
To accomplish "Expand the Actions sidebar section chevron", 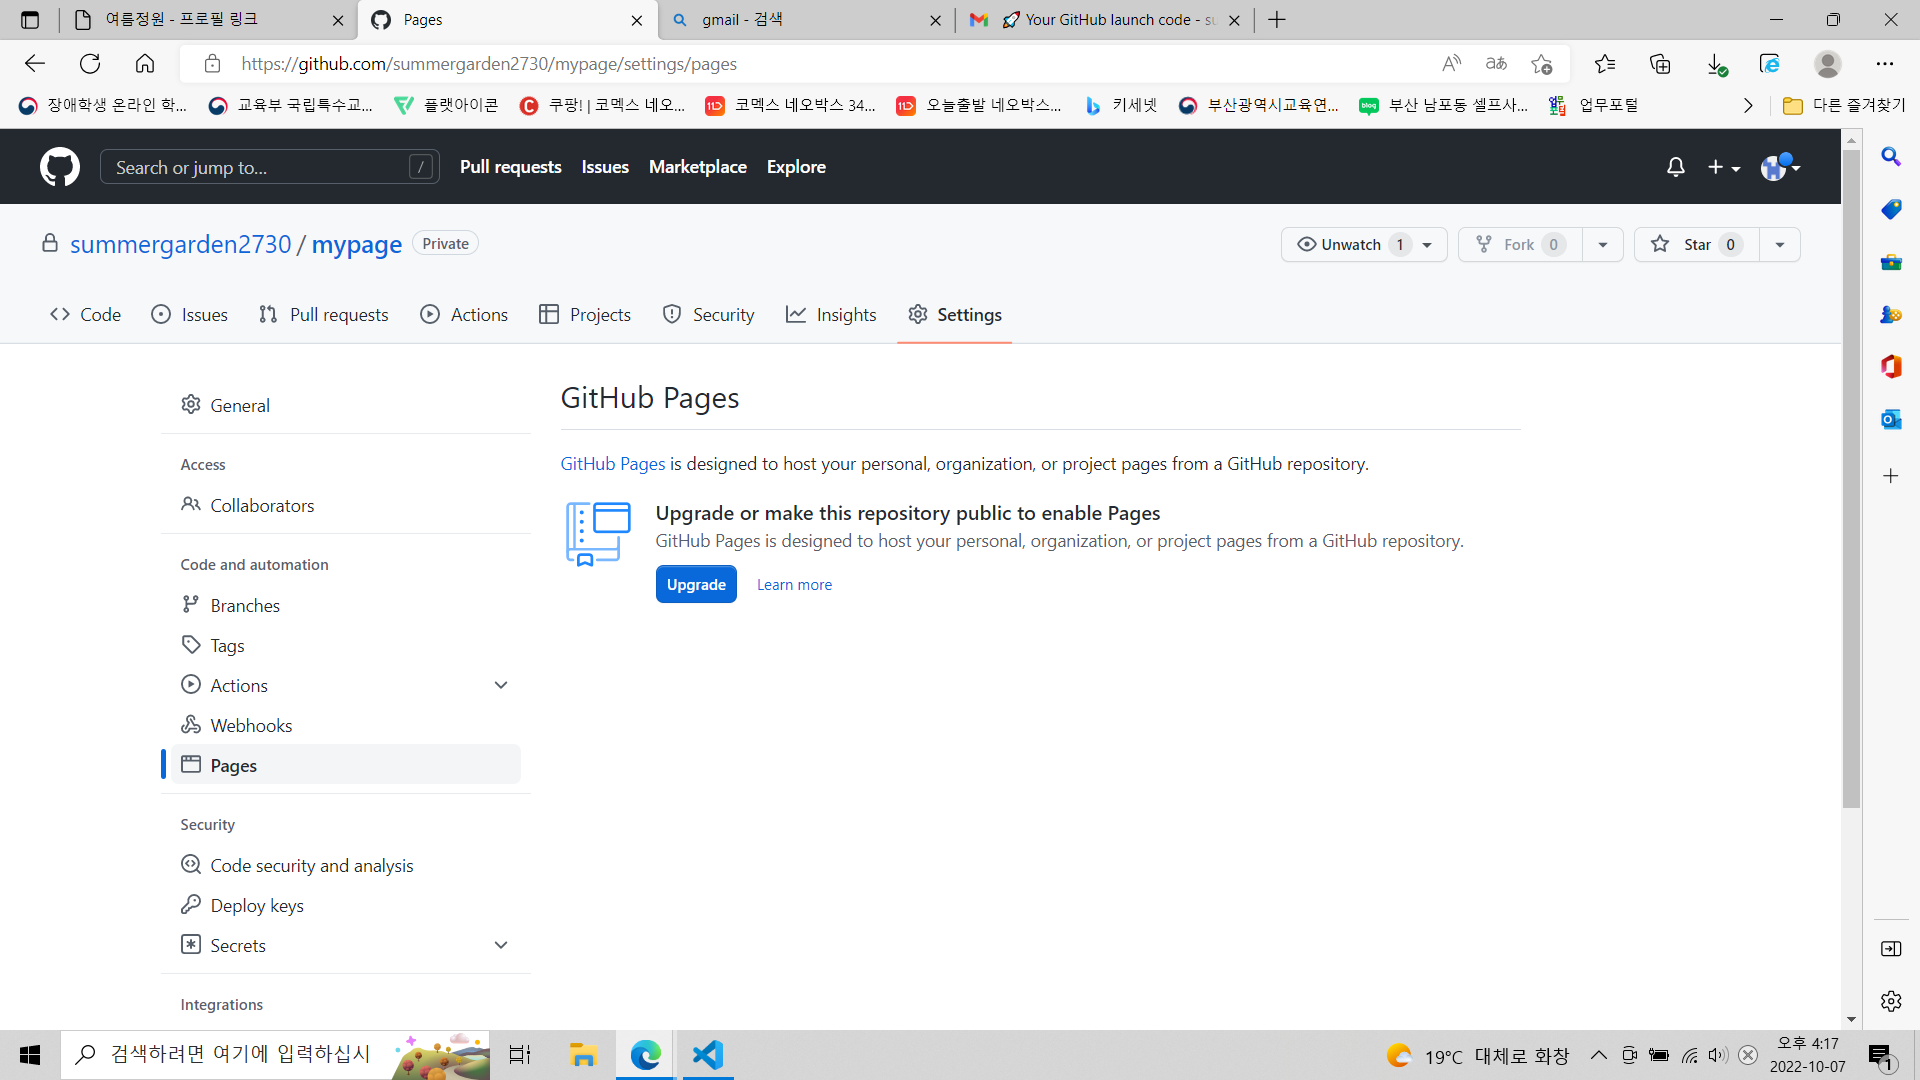I will point(501,685).
